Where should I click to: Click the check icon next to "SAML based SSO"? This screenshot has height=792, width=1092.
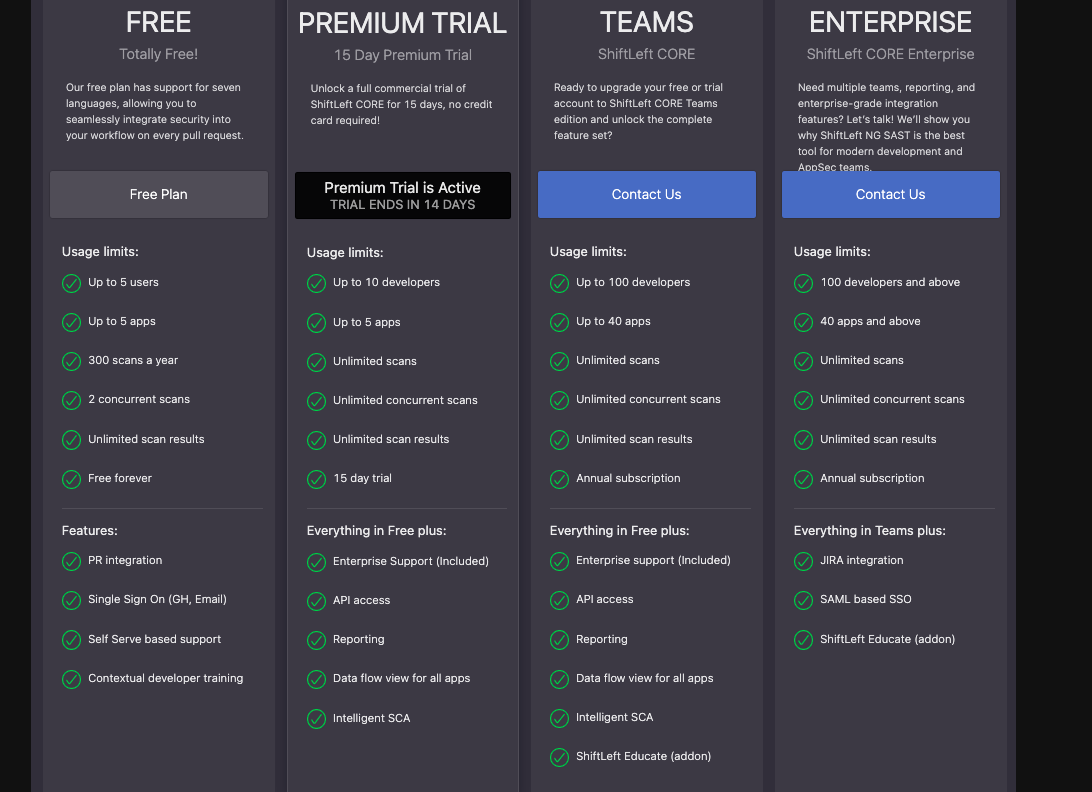coord(803,600)
